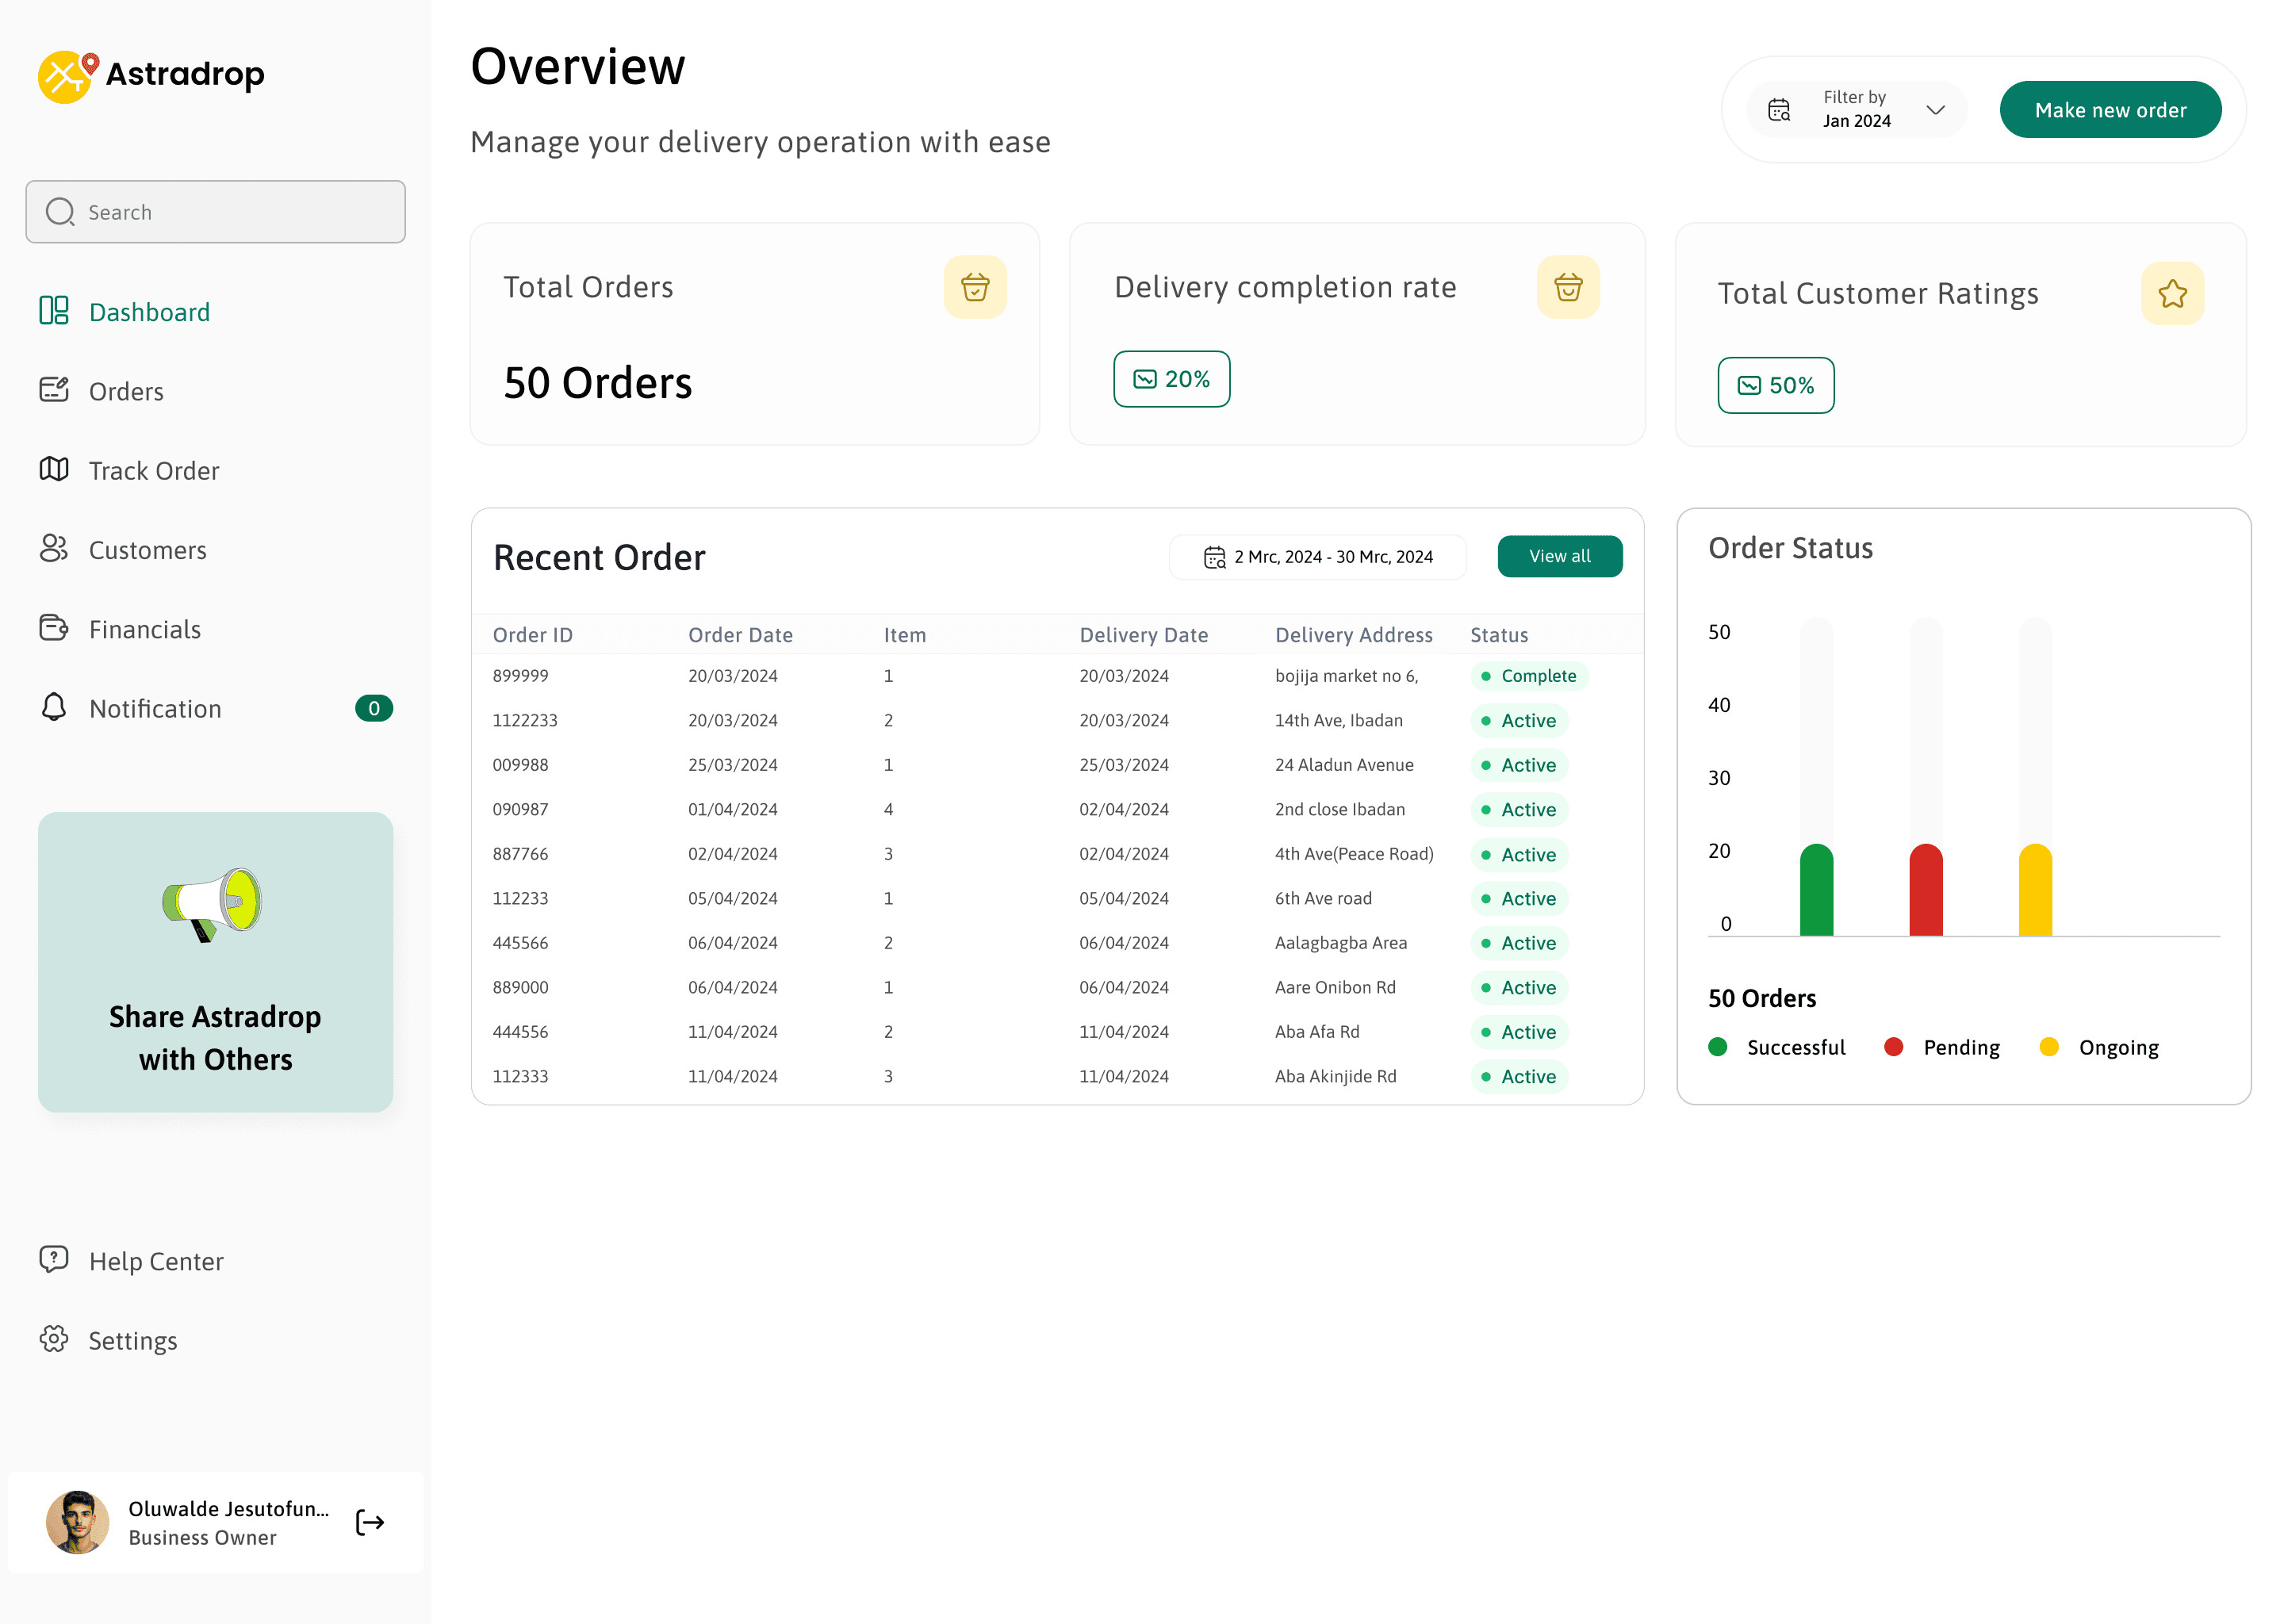The width and height of the screenshot is (2284, 1624).
Task: Click the Settings gear icon in sidebar
Action: [54, 1339]
